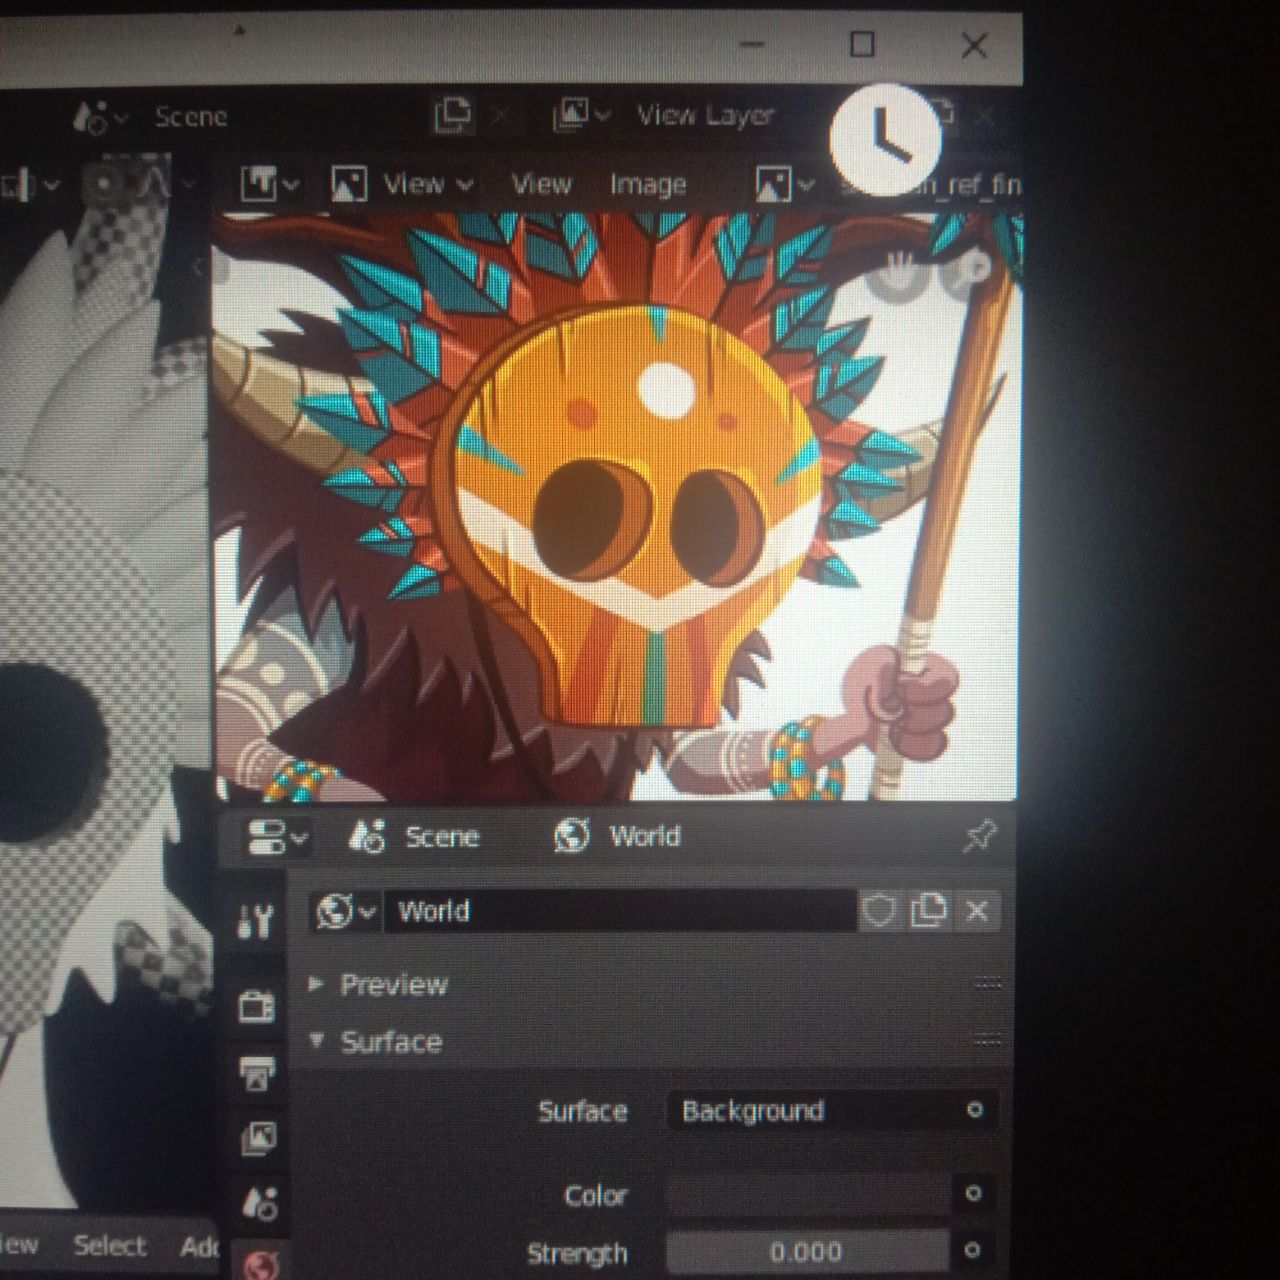
Task: Switch to the Output properties tab
Action: (257, 1073)
